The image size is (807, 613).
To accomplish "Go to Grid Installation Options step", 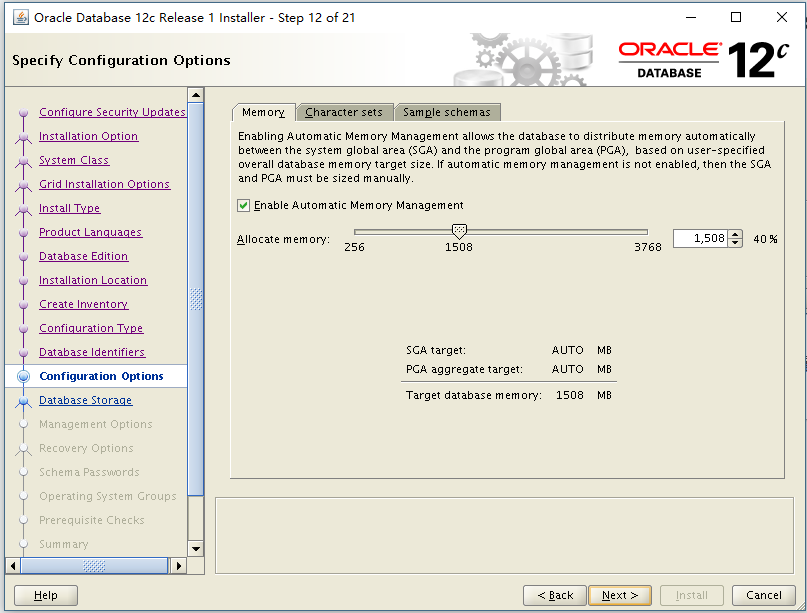I will tap(104, 184).
